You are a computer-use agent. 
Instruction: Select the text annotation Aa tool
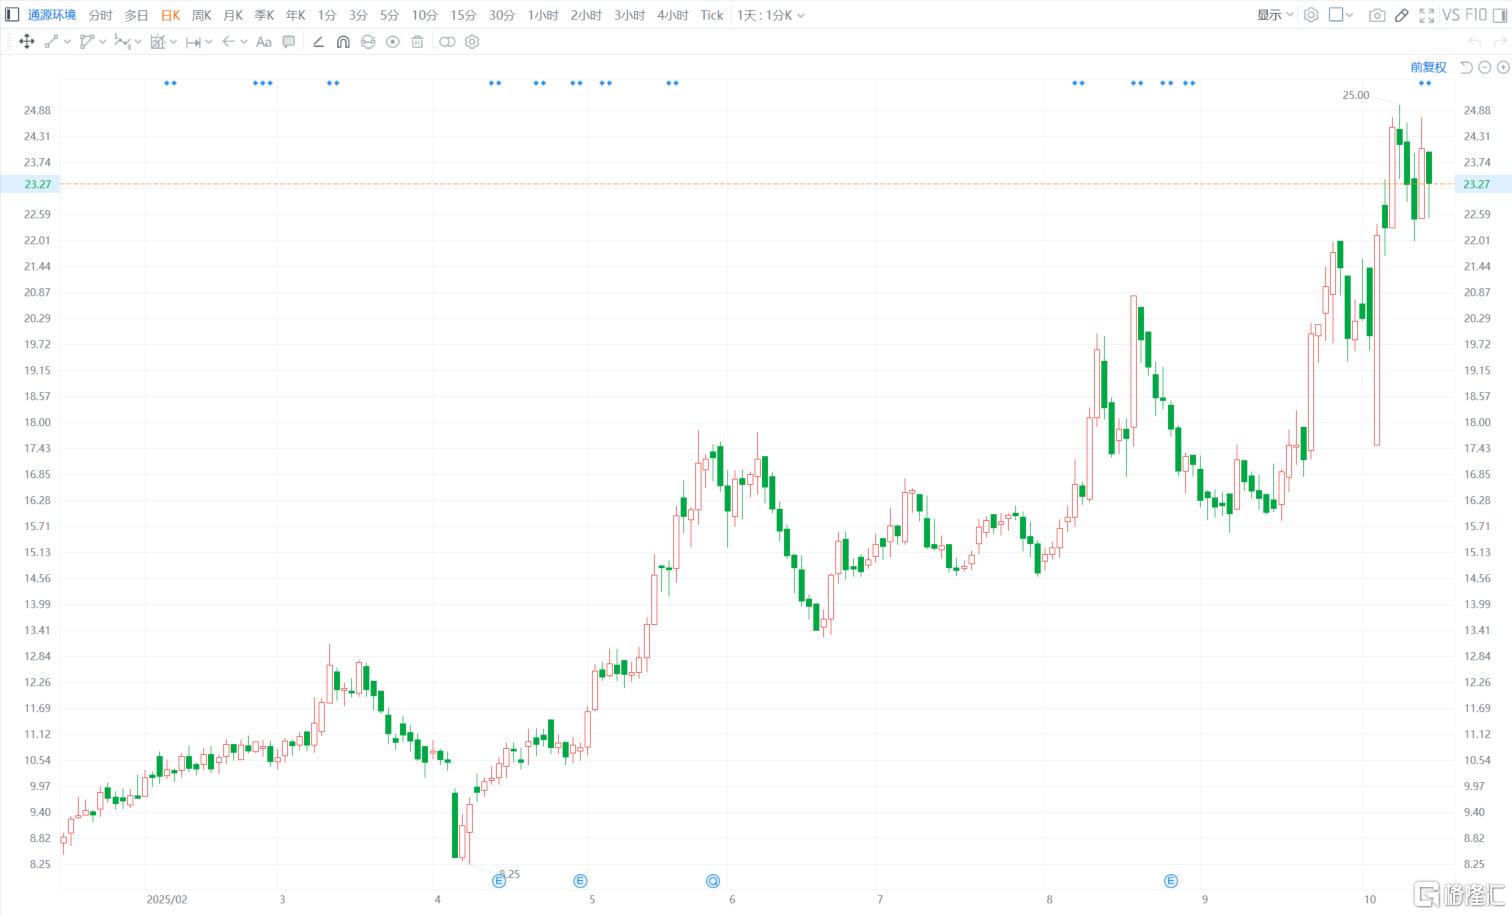click(264, 42)
